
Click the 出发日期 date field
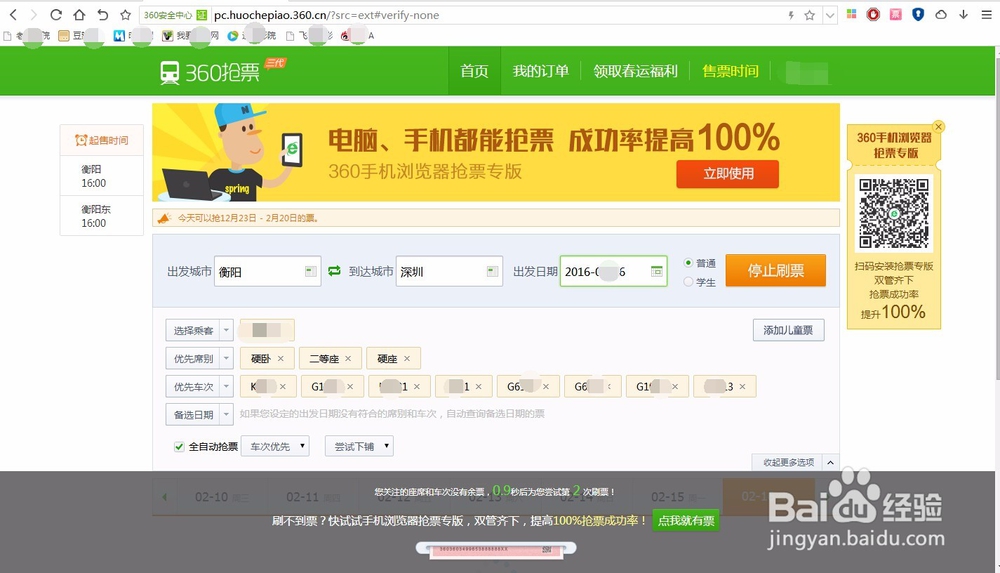(x=614, y=271)
